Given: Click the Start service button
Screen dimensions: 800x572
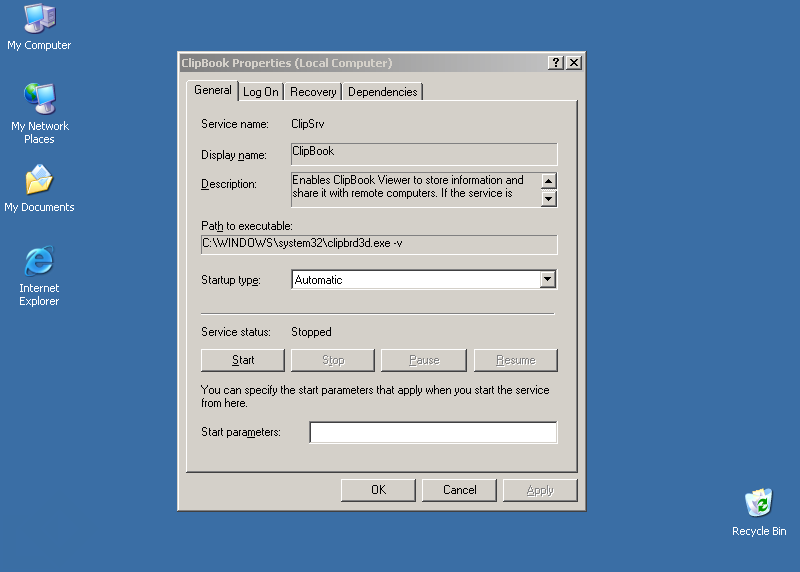Looking at the screenshot, I should (x=243, y=360).
